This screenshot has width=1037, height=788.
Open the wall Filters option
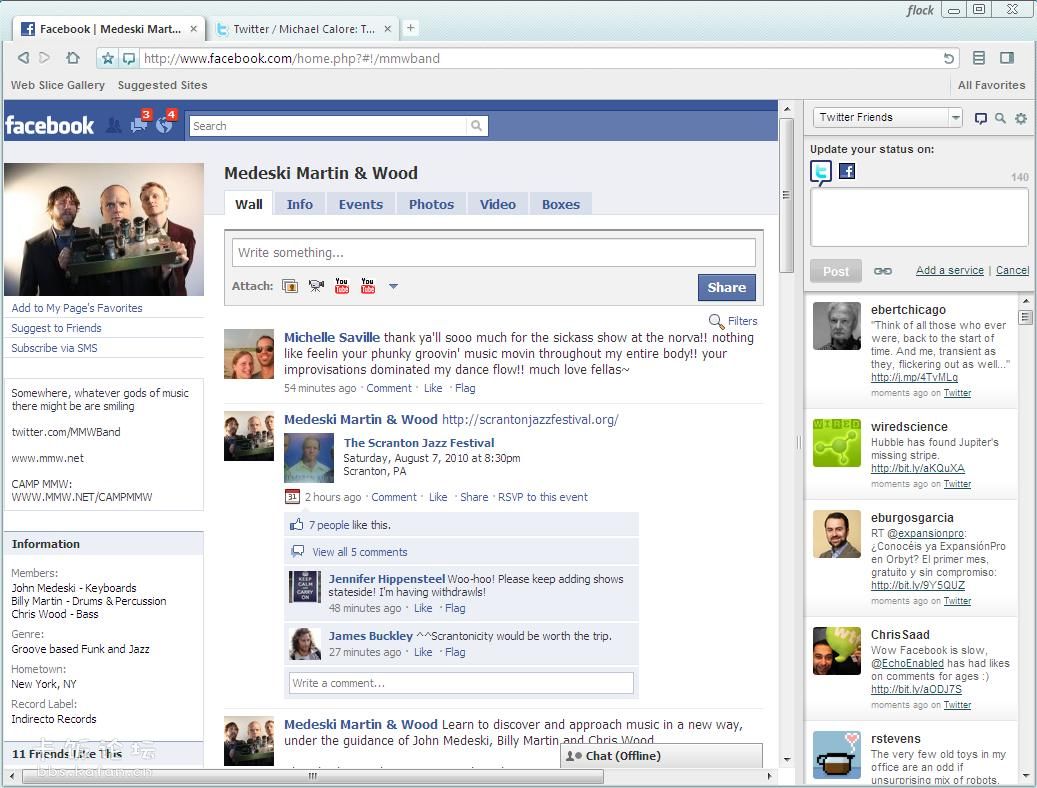coord(733,321)
